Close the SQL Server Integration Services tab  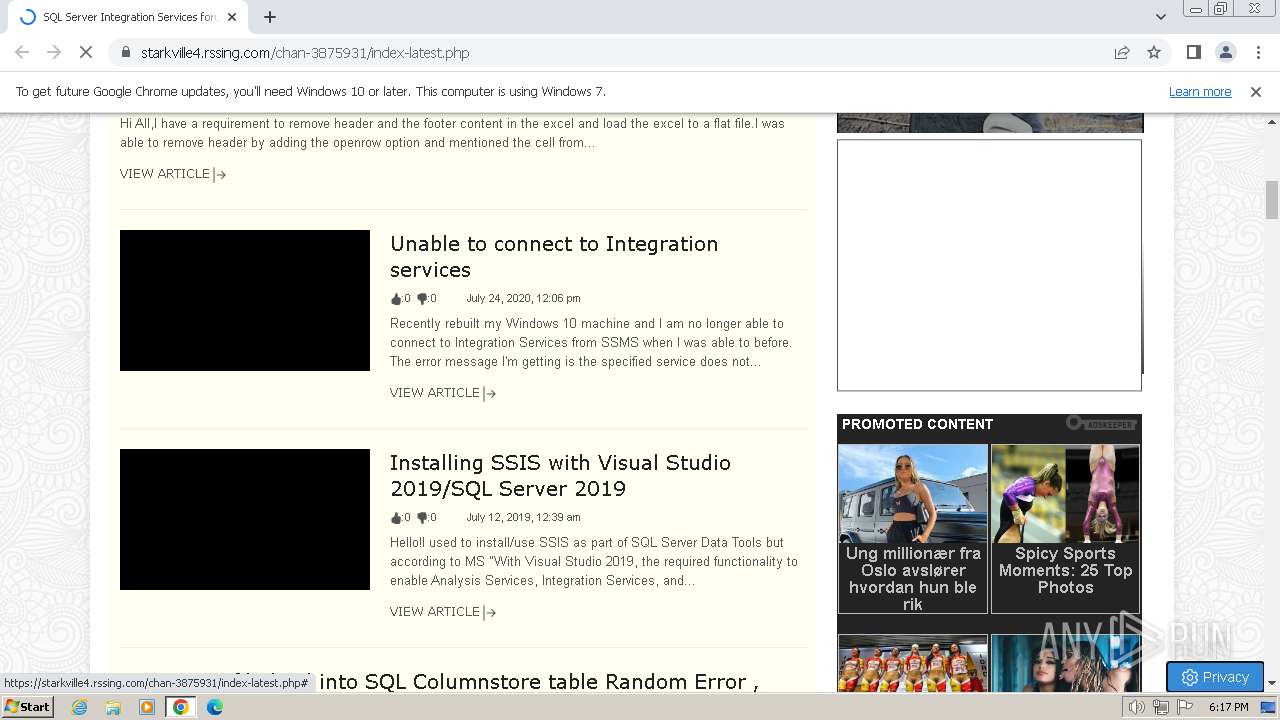232,17
